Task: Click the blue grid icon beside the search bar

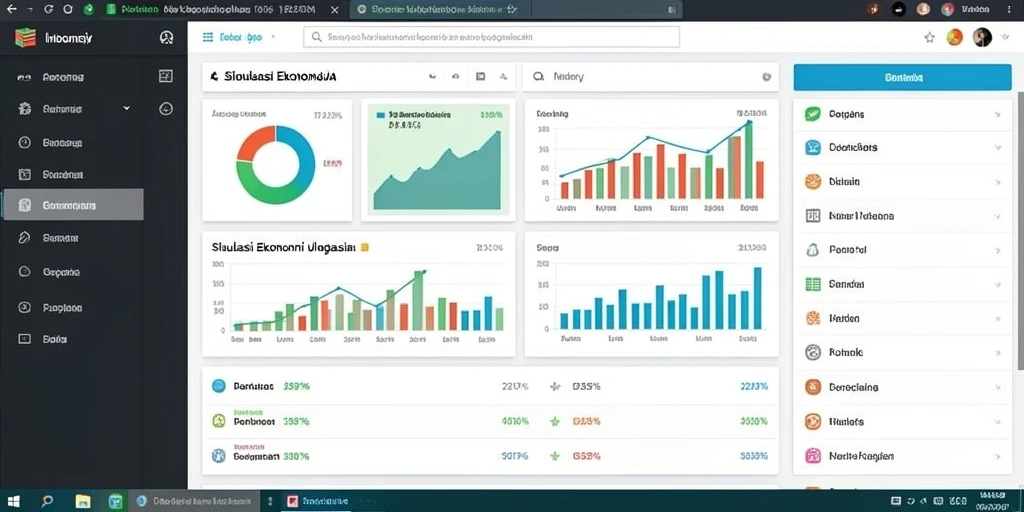Action: click(x=208, y=37)
